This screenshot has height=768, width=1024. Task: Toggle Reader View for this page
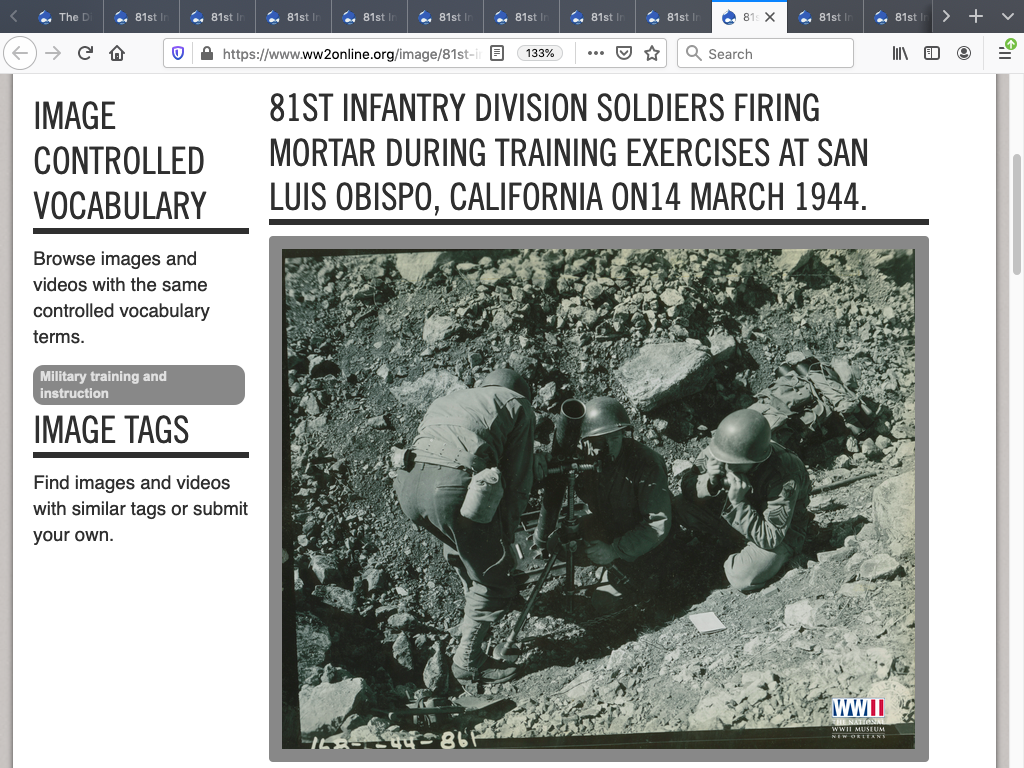pos(497,54)
